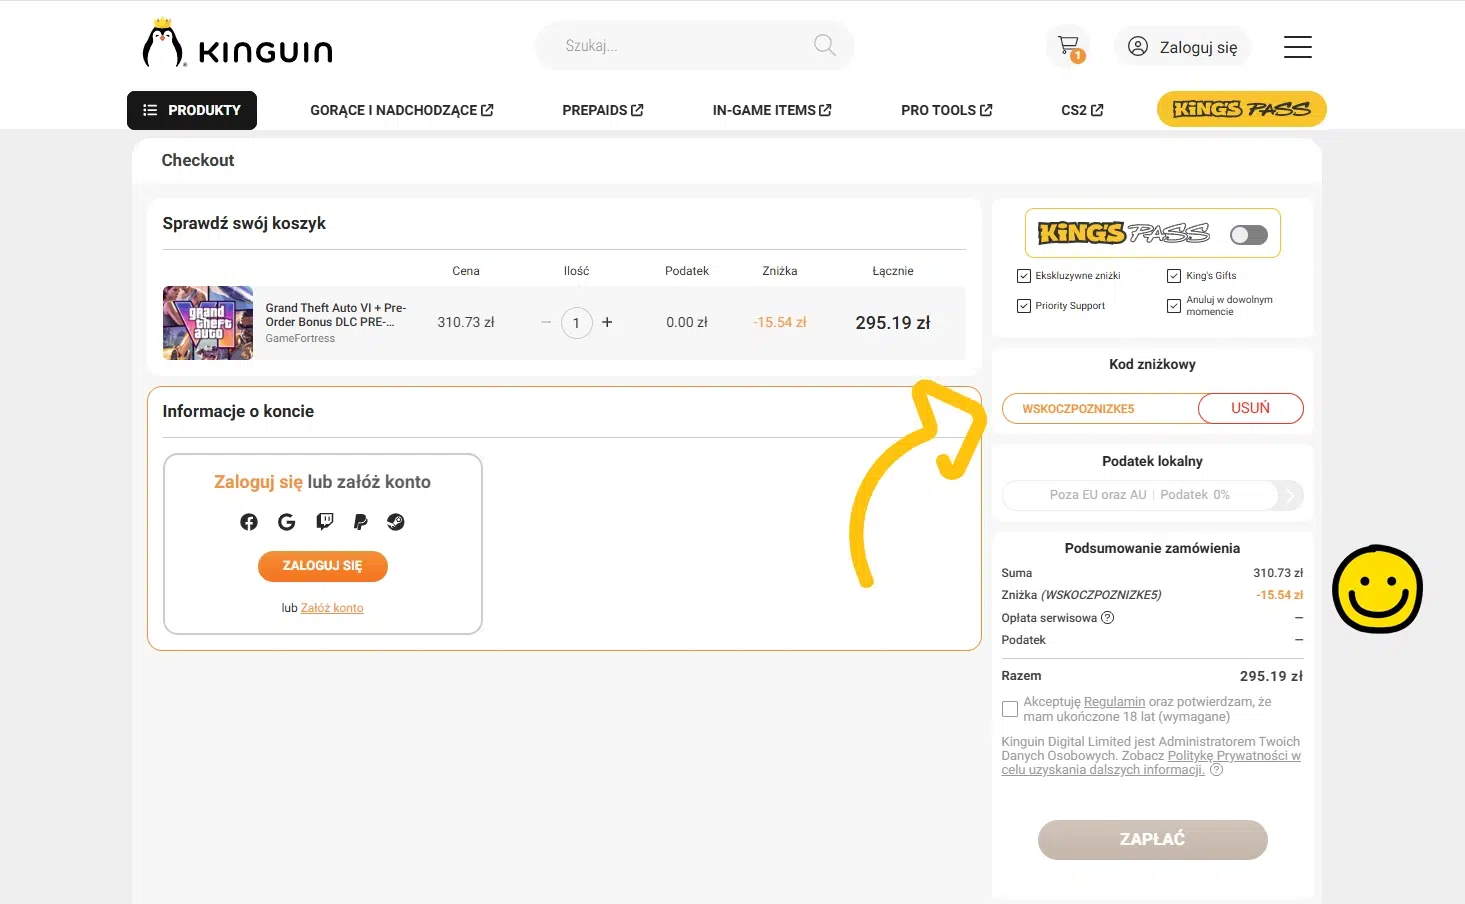Open the hamburger menu icon
This screenshot has height=904, width=1465.
click(1298, 46)
